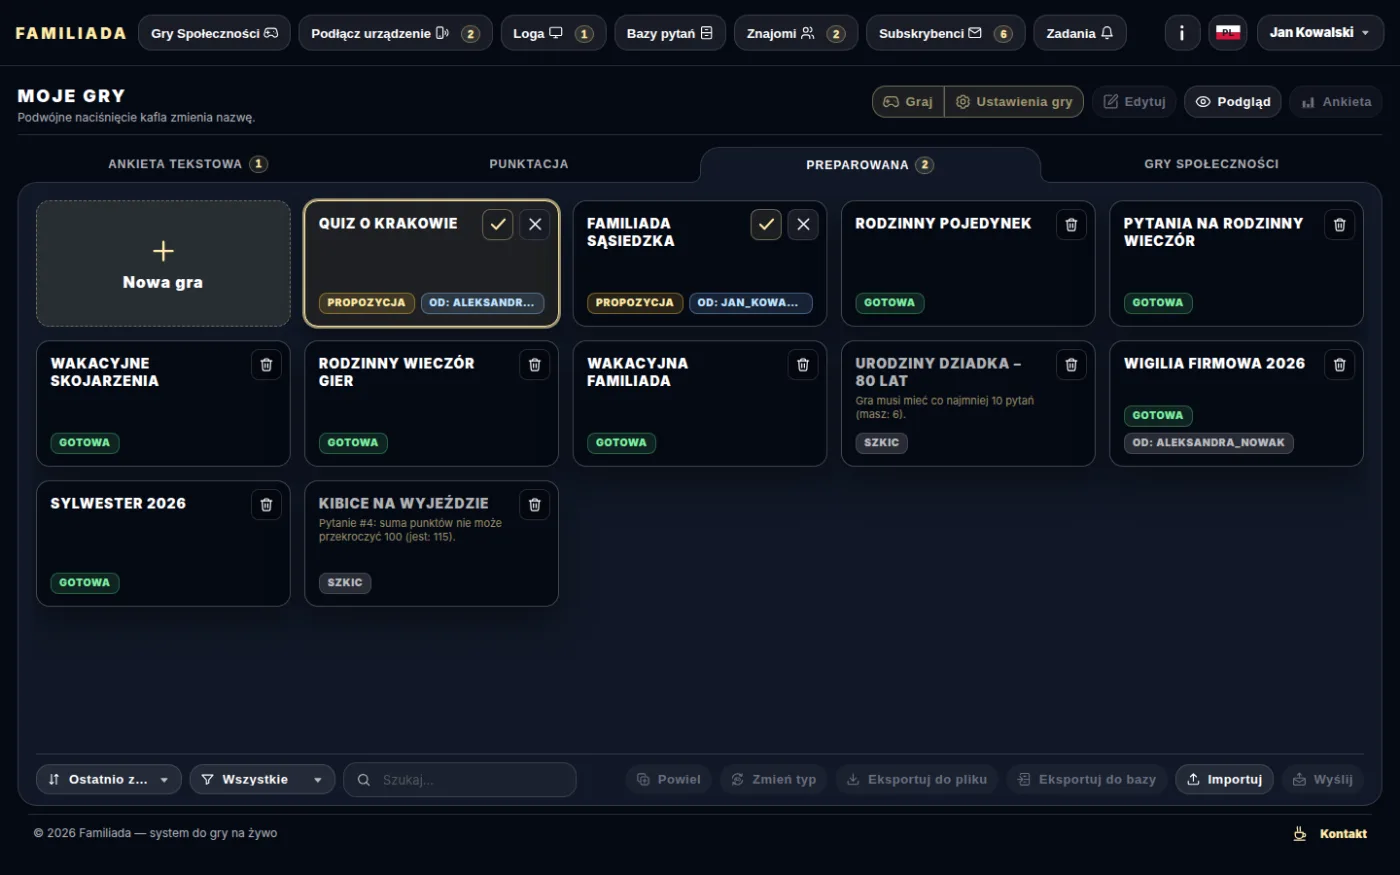Open the Ostatnio z... sort dropdown
This screenshot has height=875, width=1400.
pyautogui.click(x=109, y=779)
